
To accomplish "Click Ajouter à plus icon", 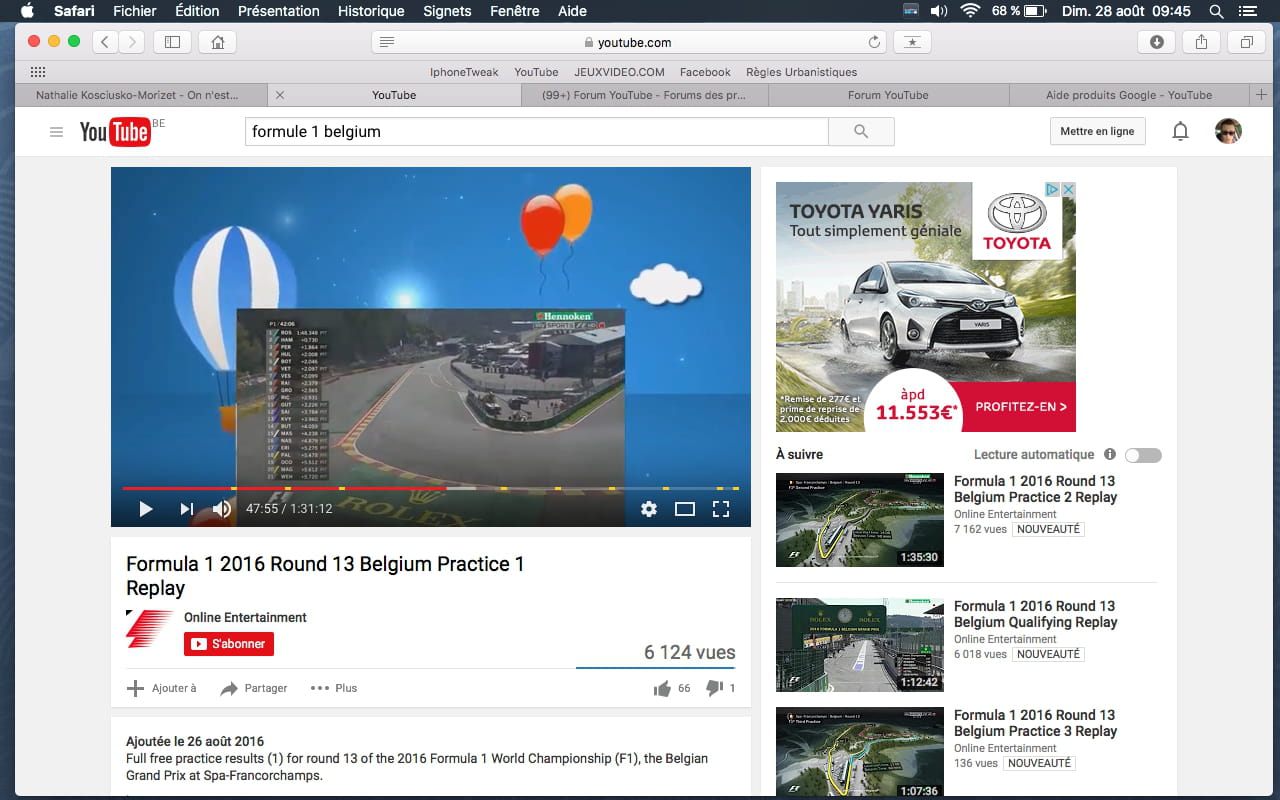I will pyautogui.click(x=135, y=688).
